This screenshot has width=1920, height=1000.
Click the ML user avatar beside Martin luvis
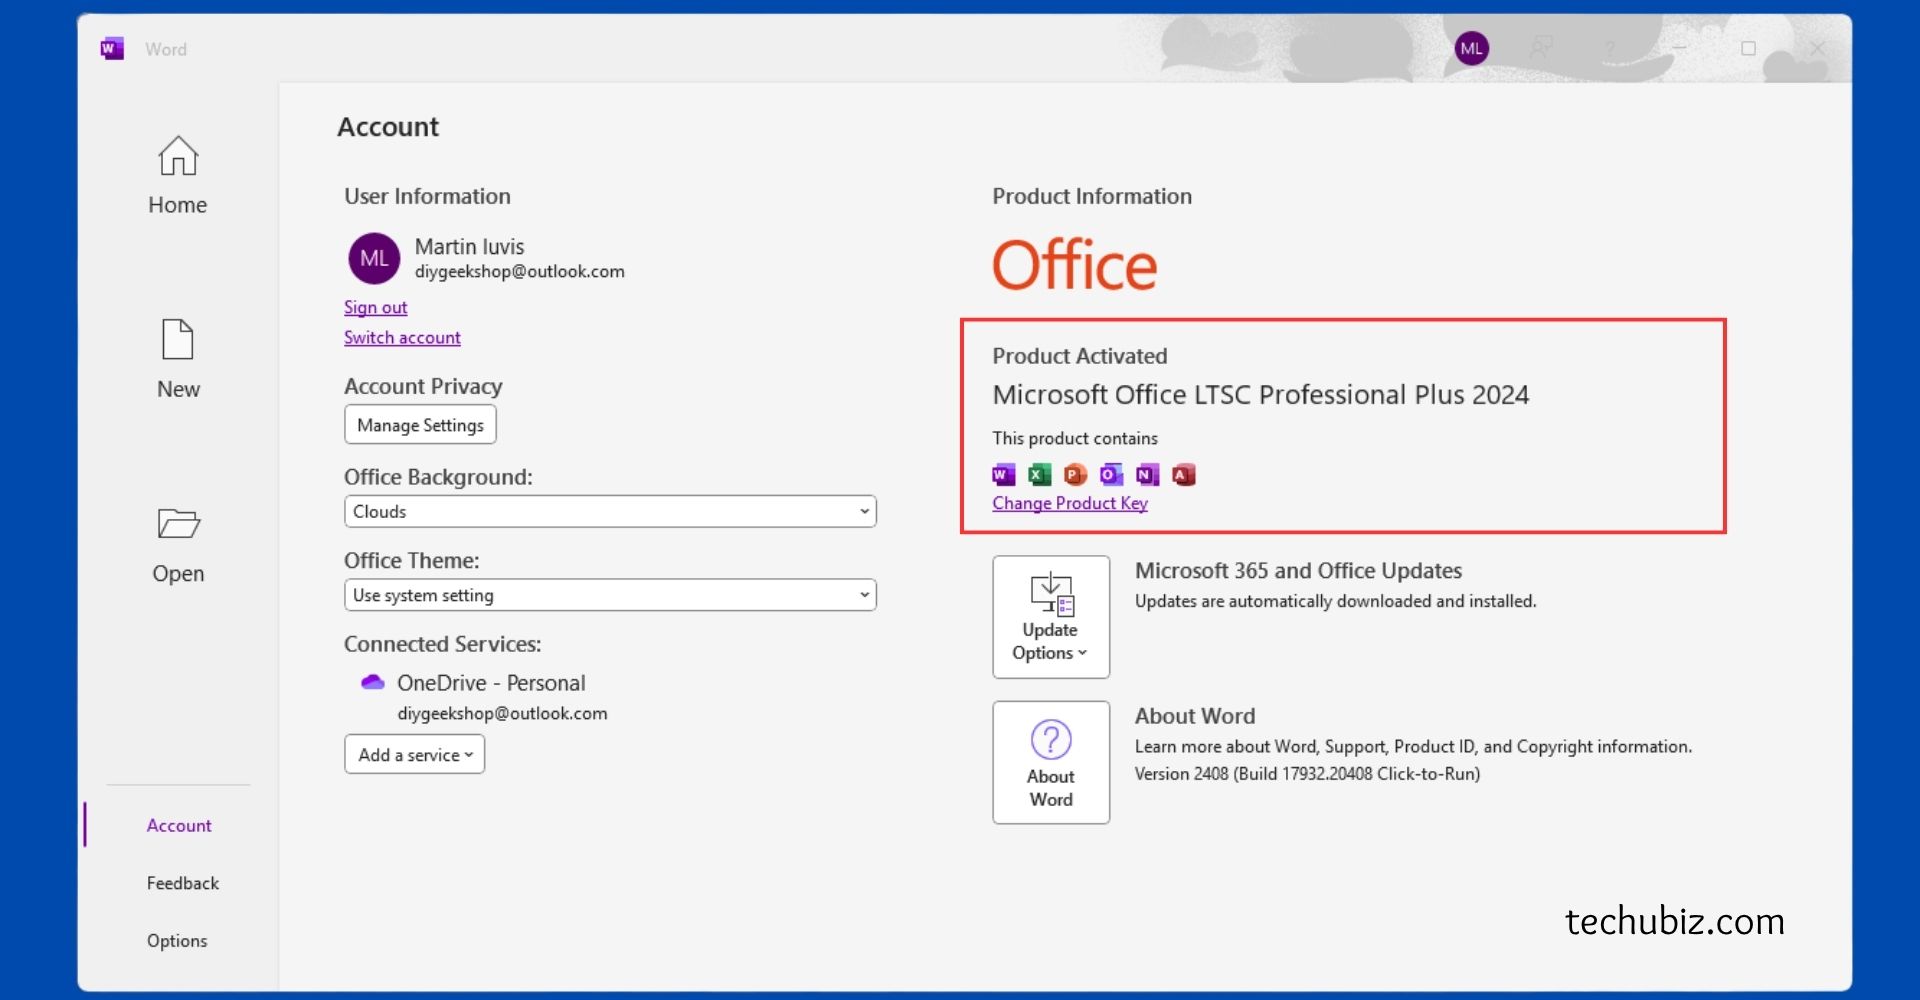click(x=374, y=258)
